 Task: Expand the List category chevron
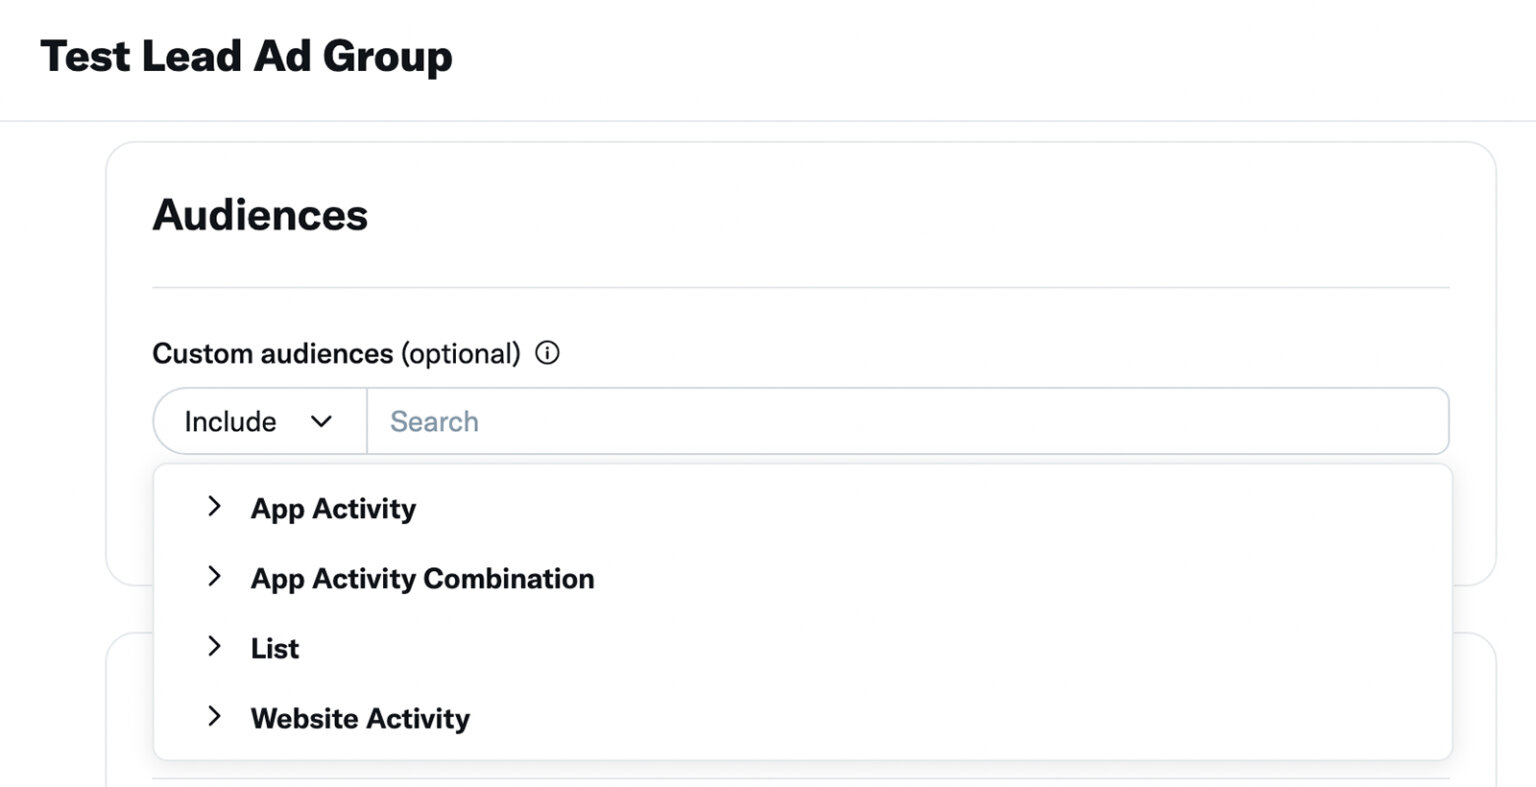213,647
